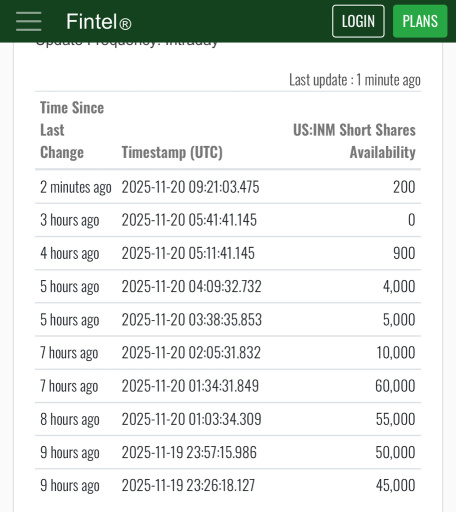Click the Fintel logo
The width and height of the screenshot is (456, 512).
point(99,22)
